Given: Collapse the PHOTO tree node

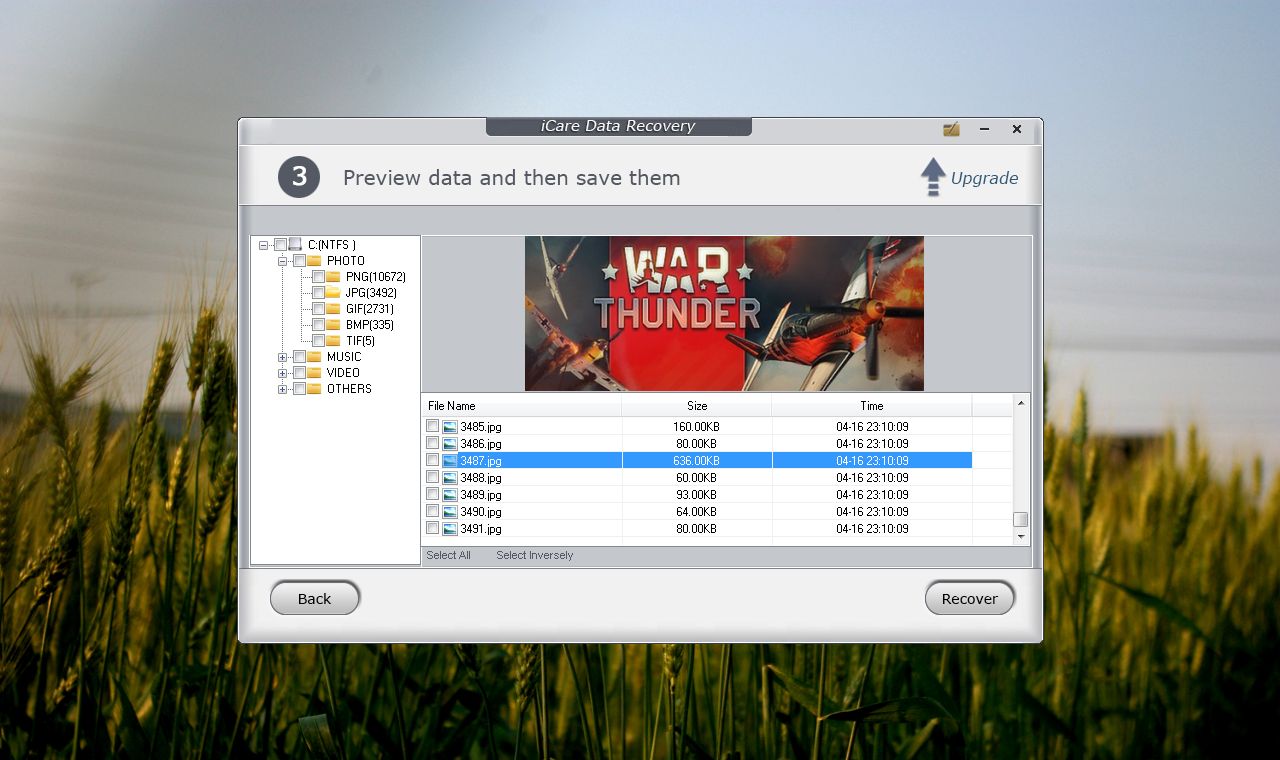Looking at the screenshot, I should (x=283, y=261).
